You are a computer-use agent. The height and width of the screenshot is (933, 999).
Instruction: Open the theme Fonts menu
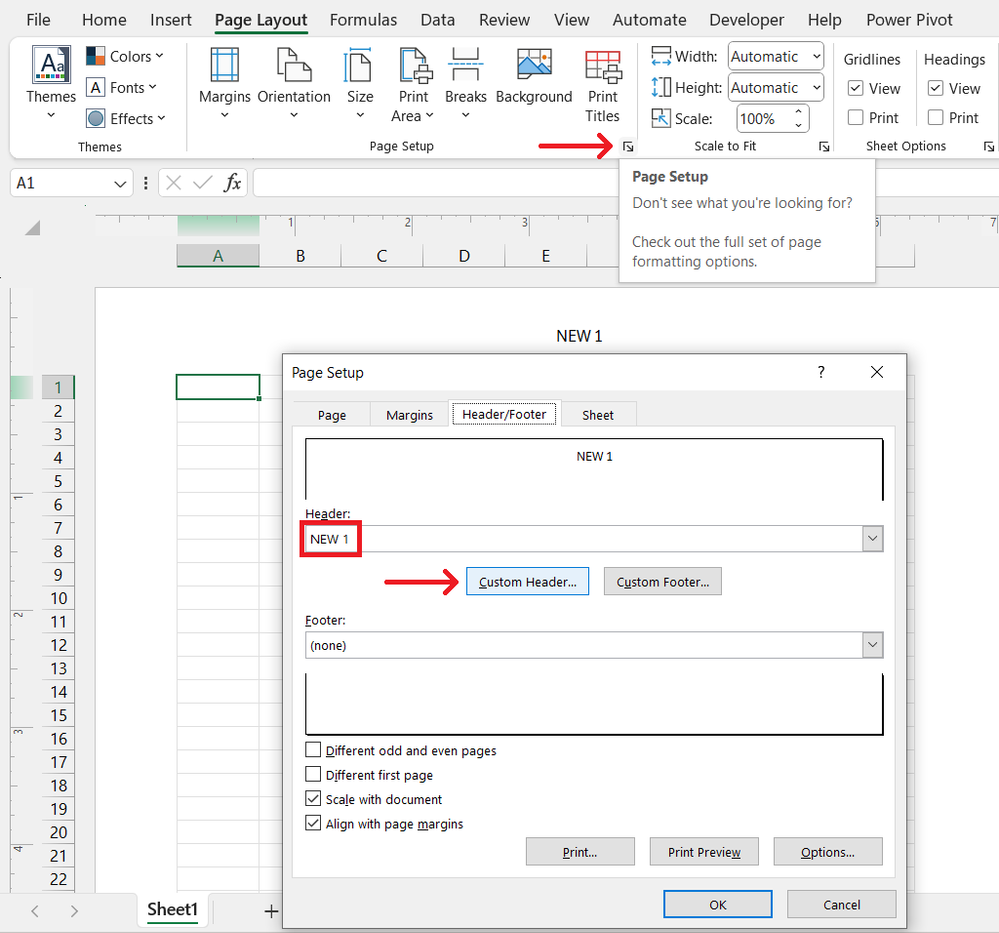coord(122,87)
